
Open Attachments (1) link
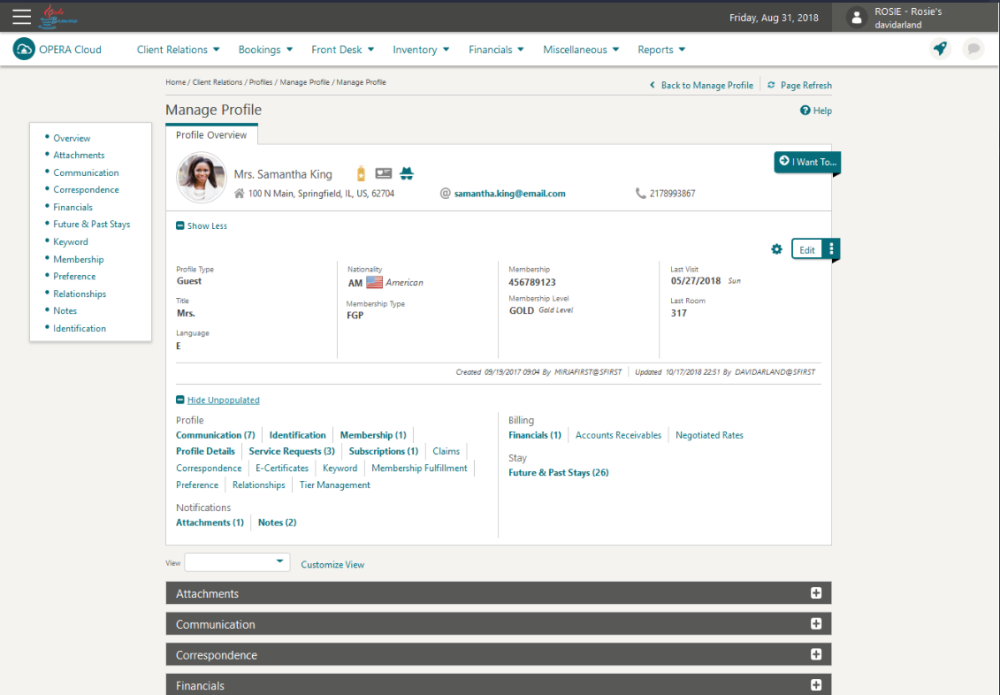(210, 522)
